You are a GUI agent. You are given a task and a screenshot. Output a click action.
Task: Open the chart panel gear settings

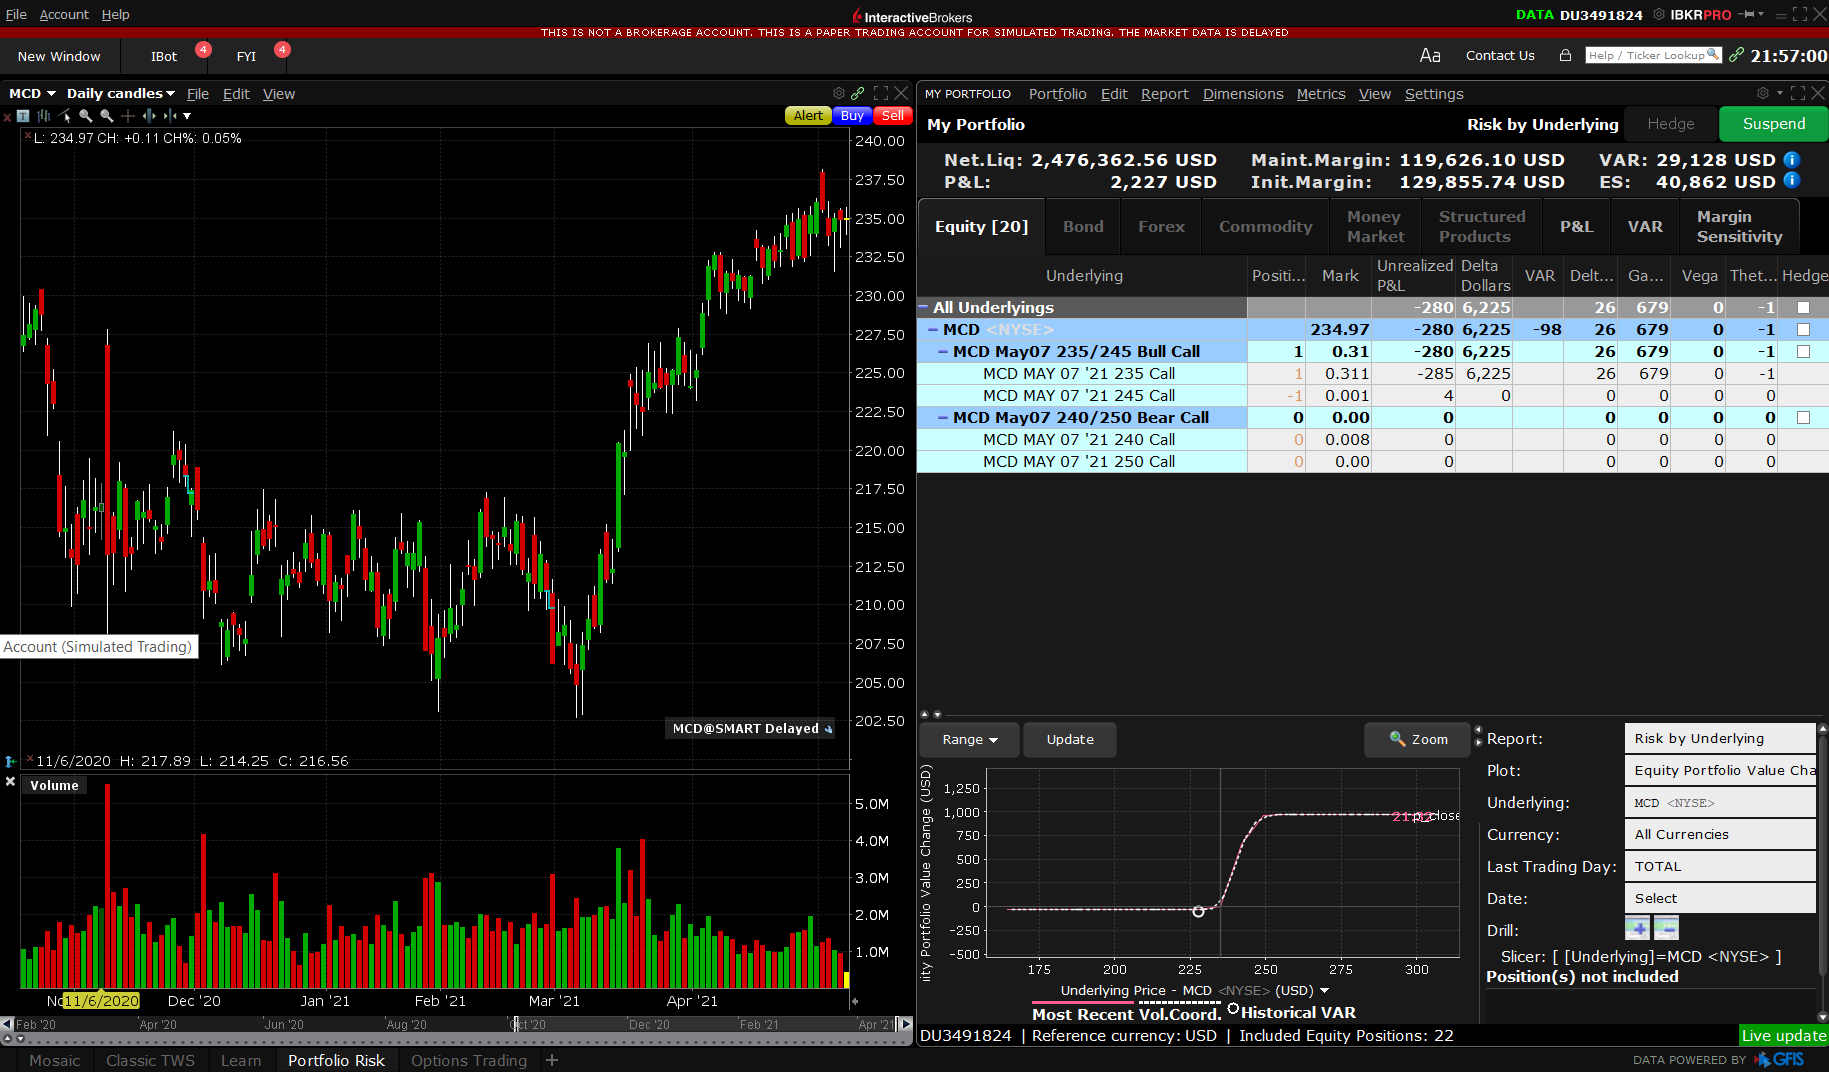click(x=839, y=93)
